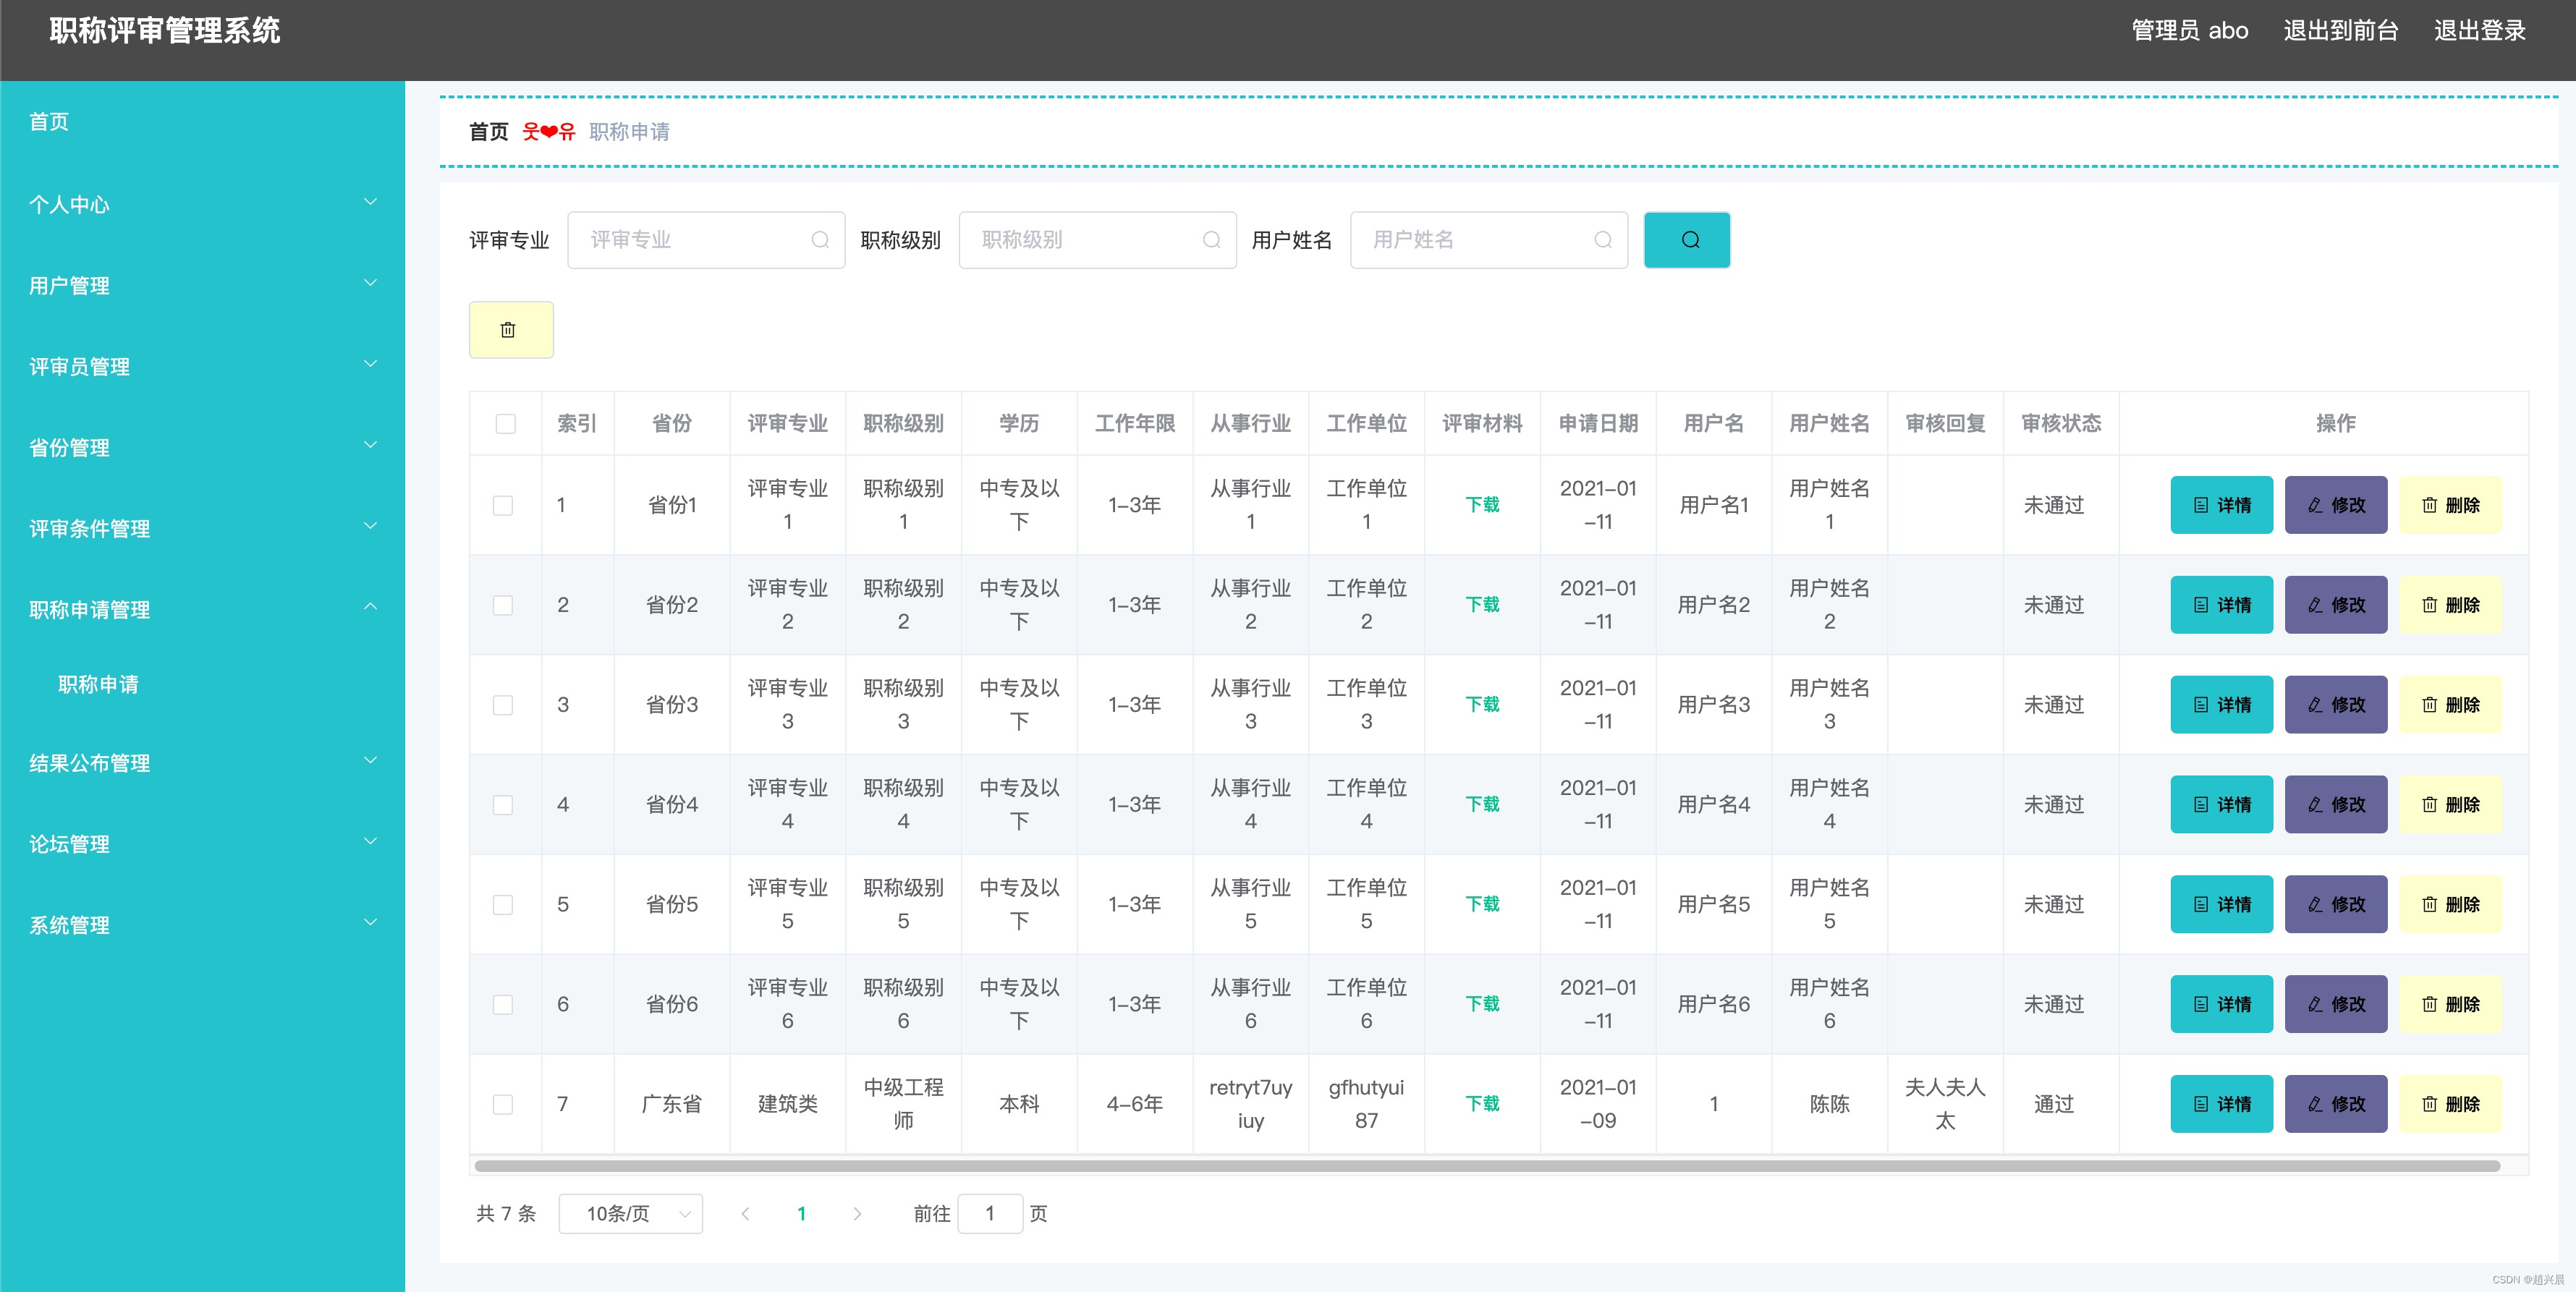Click 删除 for row 3 省份3
The image size is (2576, 1292).
(2450, 705)
